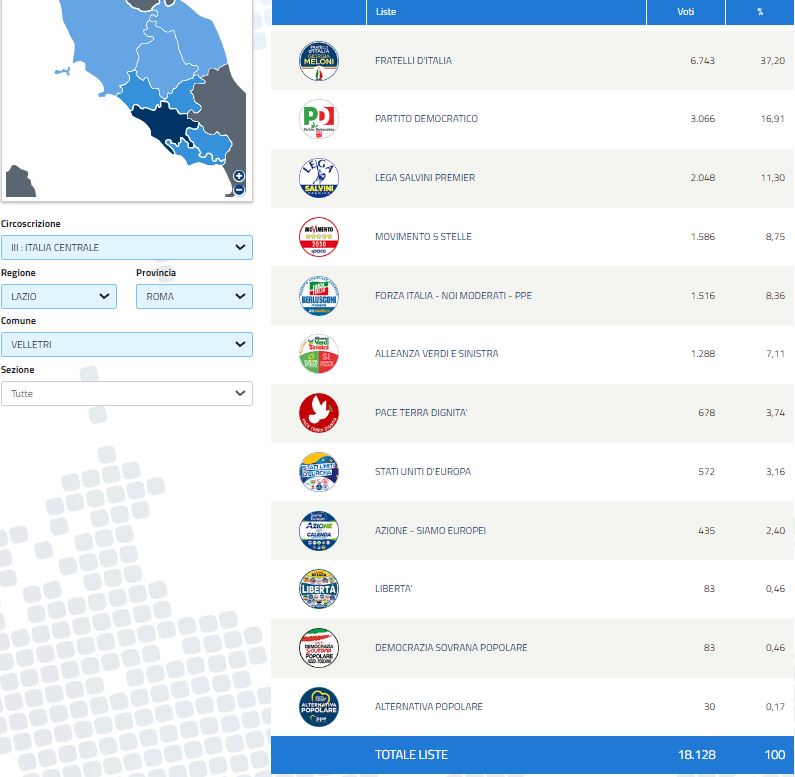Click the Forza Italia Berlusconi logo

coord(319,295)
